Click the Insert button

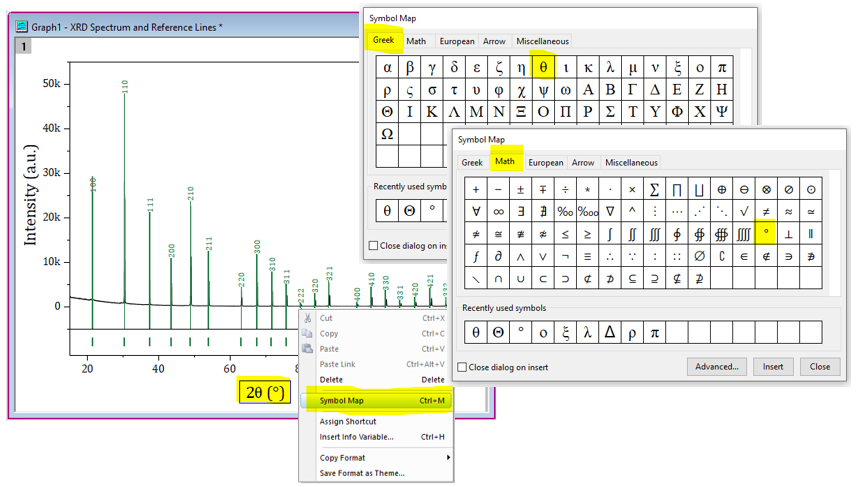coord(773,367)
